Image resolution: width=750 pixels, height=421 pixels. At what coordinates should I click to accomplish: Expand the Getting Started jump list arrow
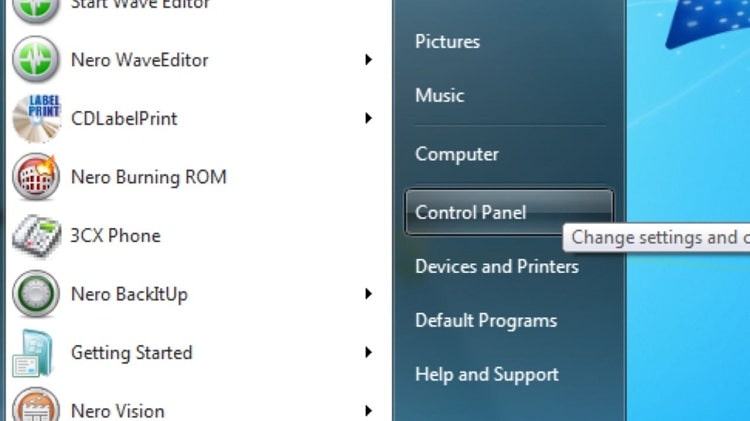[x=368, y=353]
